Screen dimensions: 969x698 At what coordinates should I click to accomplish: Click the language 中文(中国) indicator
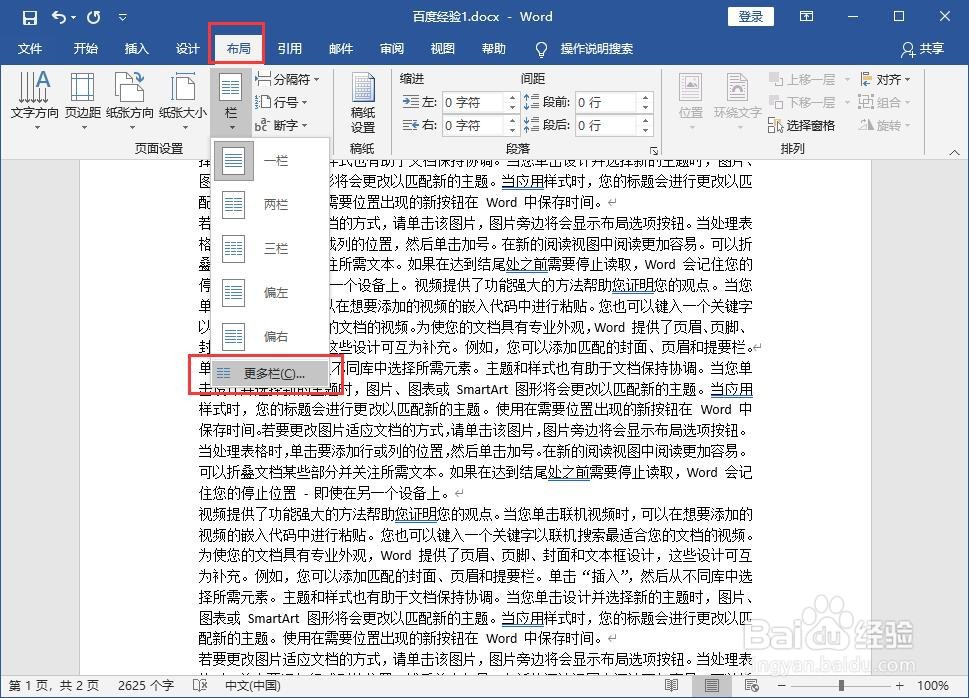253,685
